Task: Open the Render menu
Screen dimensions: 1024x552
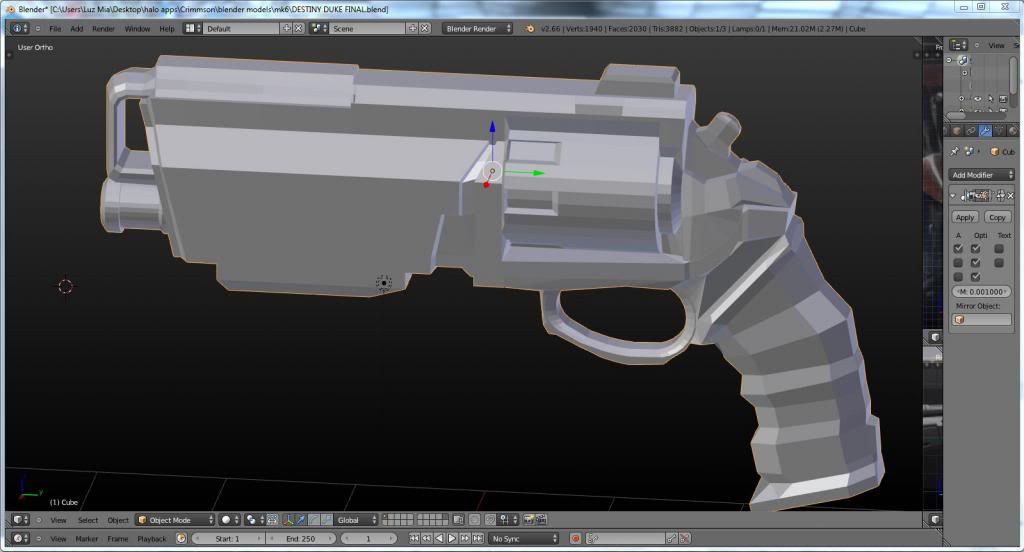Action: coord(103,29)
